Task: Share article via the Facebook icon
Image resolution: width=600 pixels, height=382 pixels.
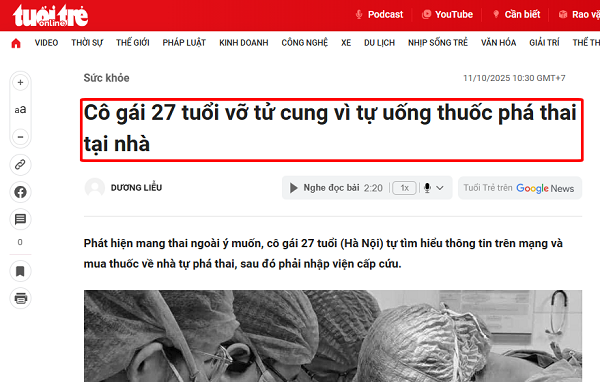Action: click(x=20, y=192)
